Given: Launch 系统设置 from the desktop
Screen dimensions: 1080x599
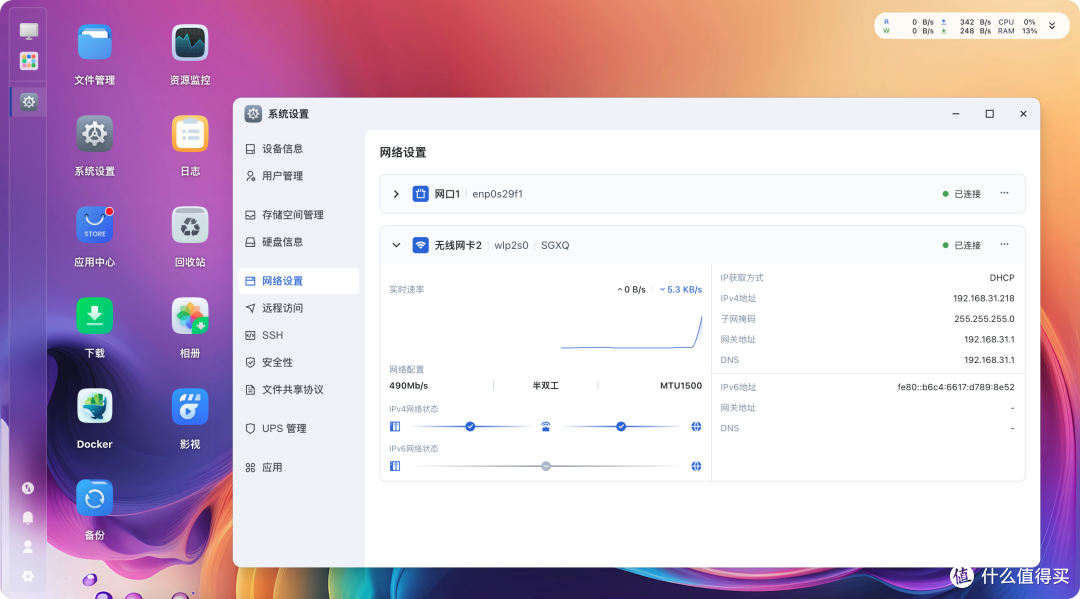Looking at the screenshot, I should [94, 134].
